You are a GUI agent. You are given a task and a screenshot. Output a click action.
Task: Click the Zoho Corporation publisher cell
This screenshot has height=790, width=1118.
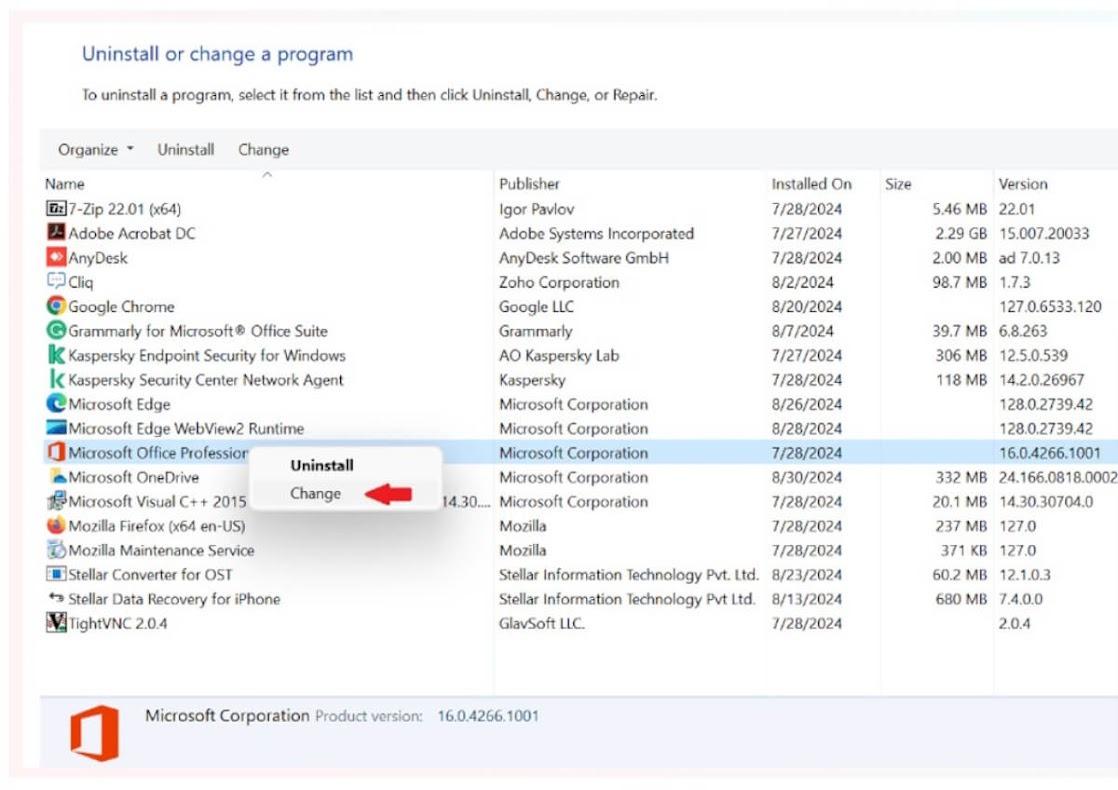point(559,282)
